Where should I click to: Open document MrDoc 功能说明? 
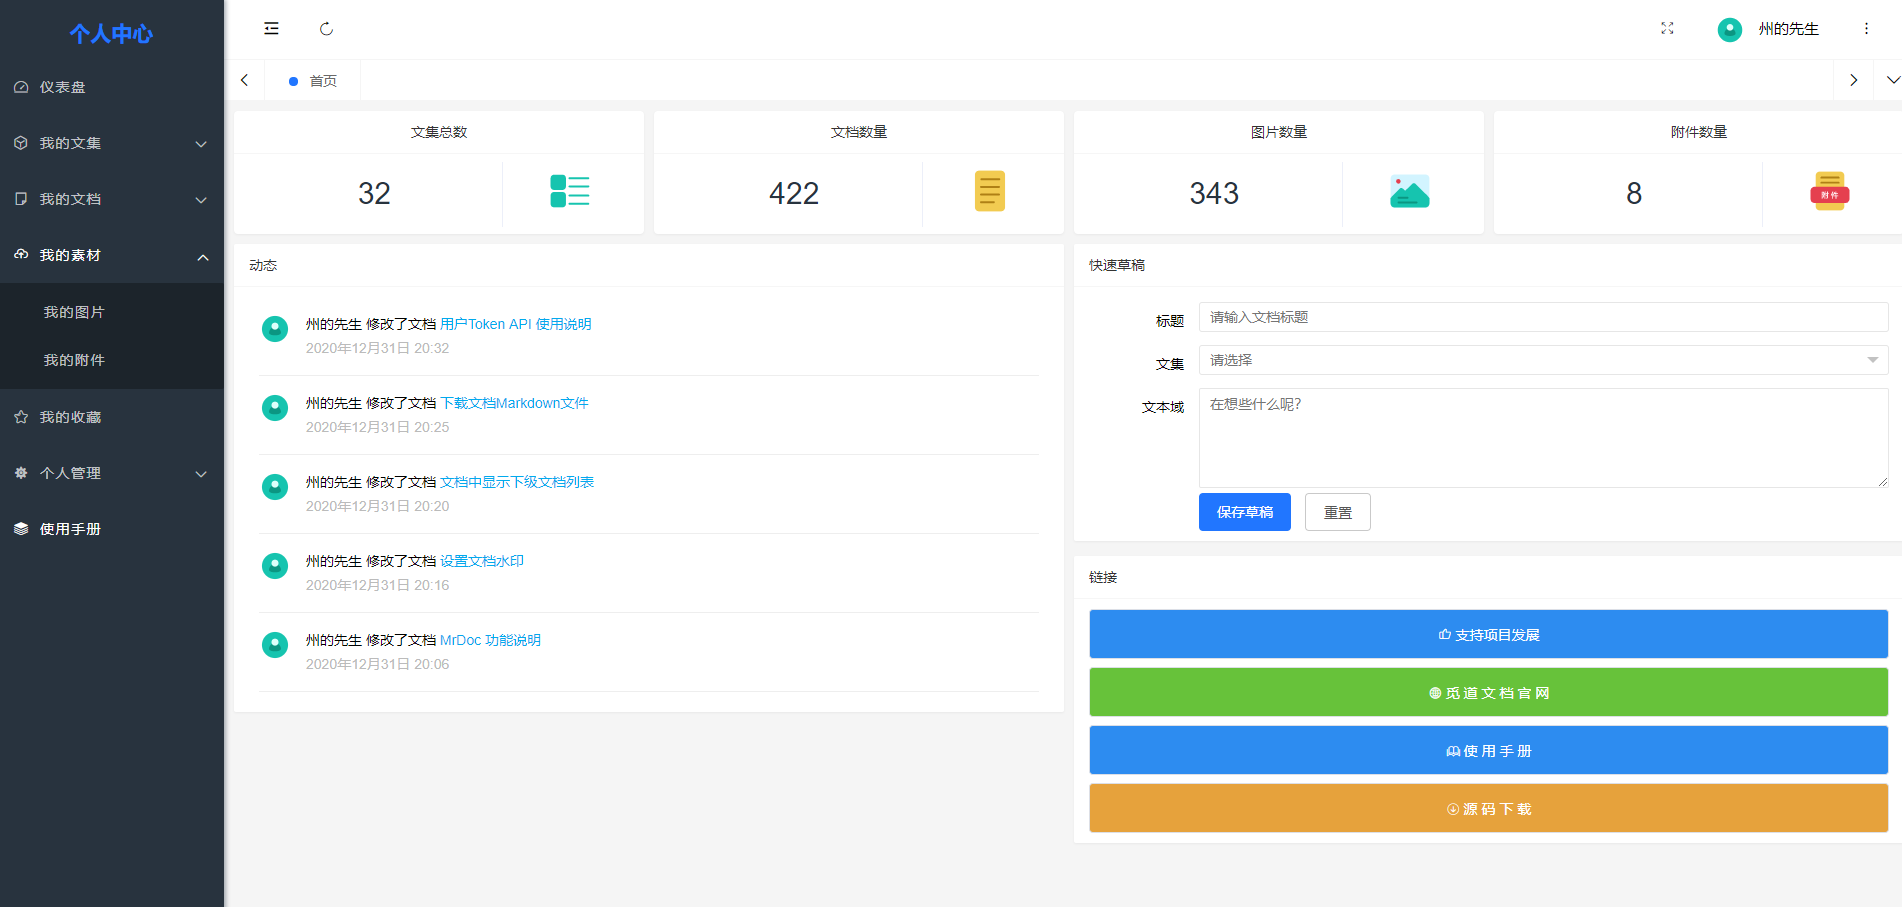(490, 640)
